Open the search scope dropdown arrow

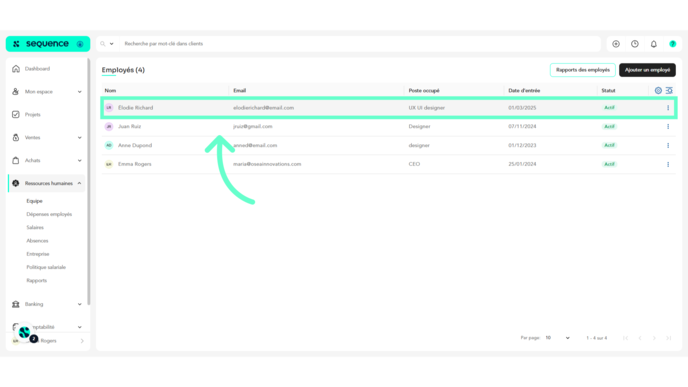[111, 44]
